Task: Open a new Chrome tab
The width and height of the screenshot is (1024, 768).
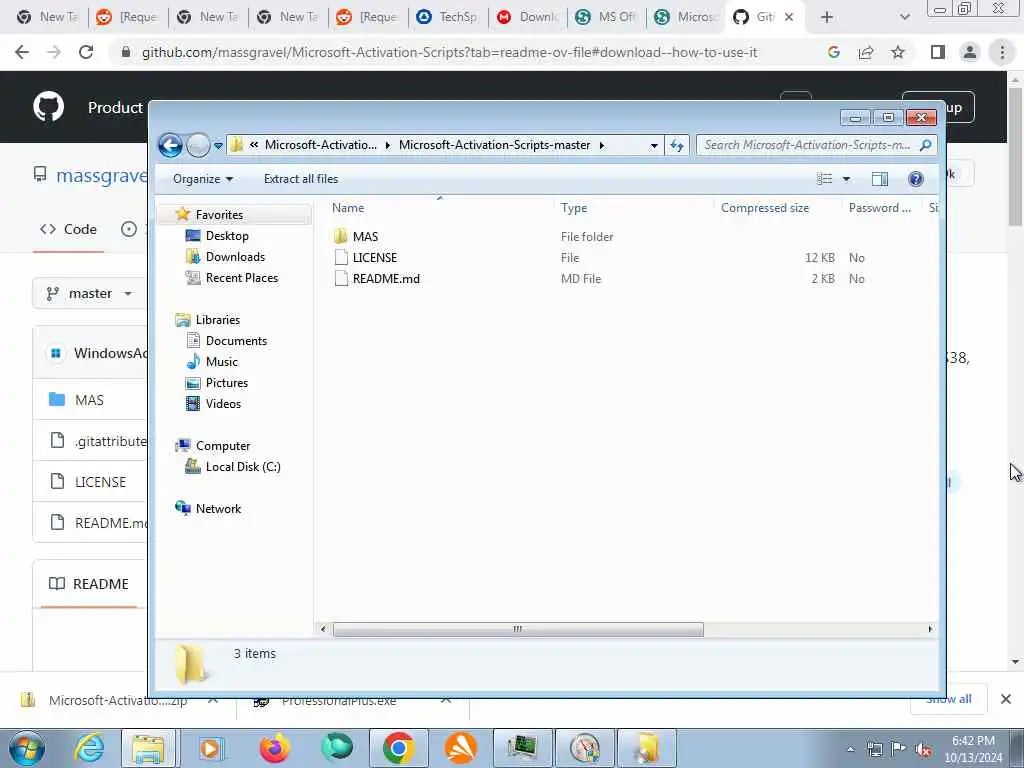Action: click(x=827, y=17)
